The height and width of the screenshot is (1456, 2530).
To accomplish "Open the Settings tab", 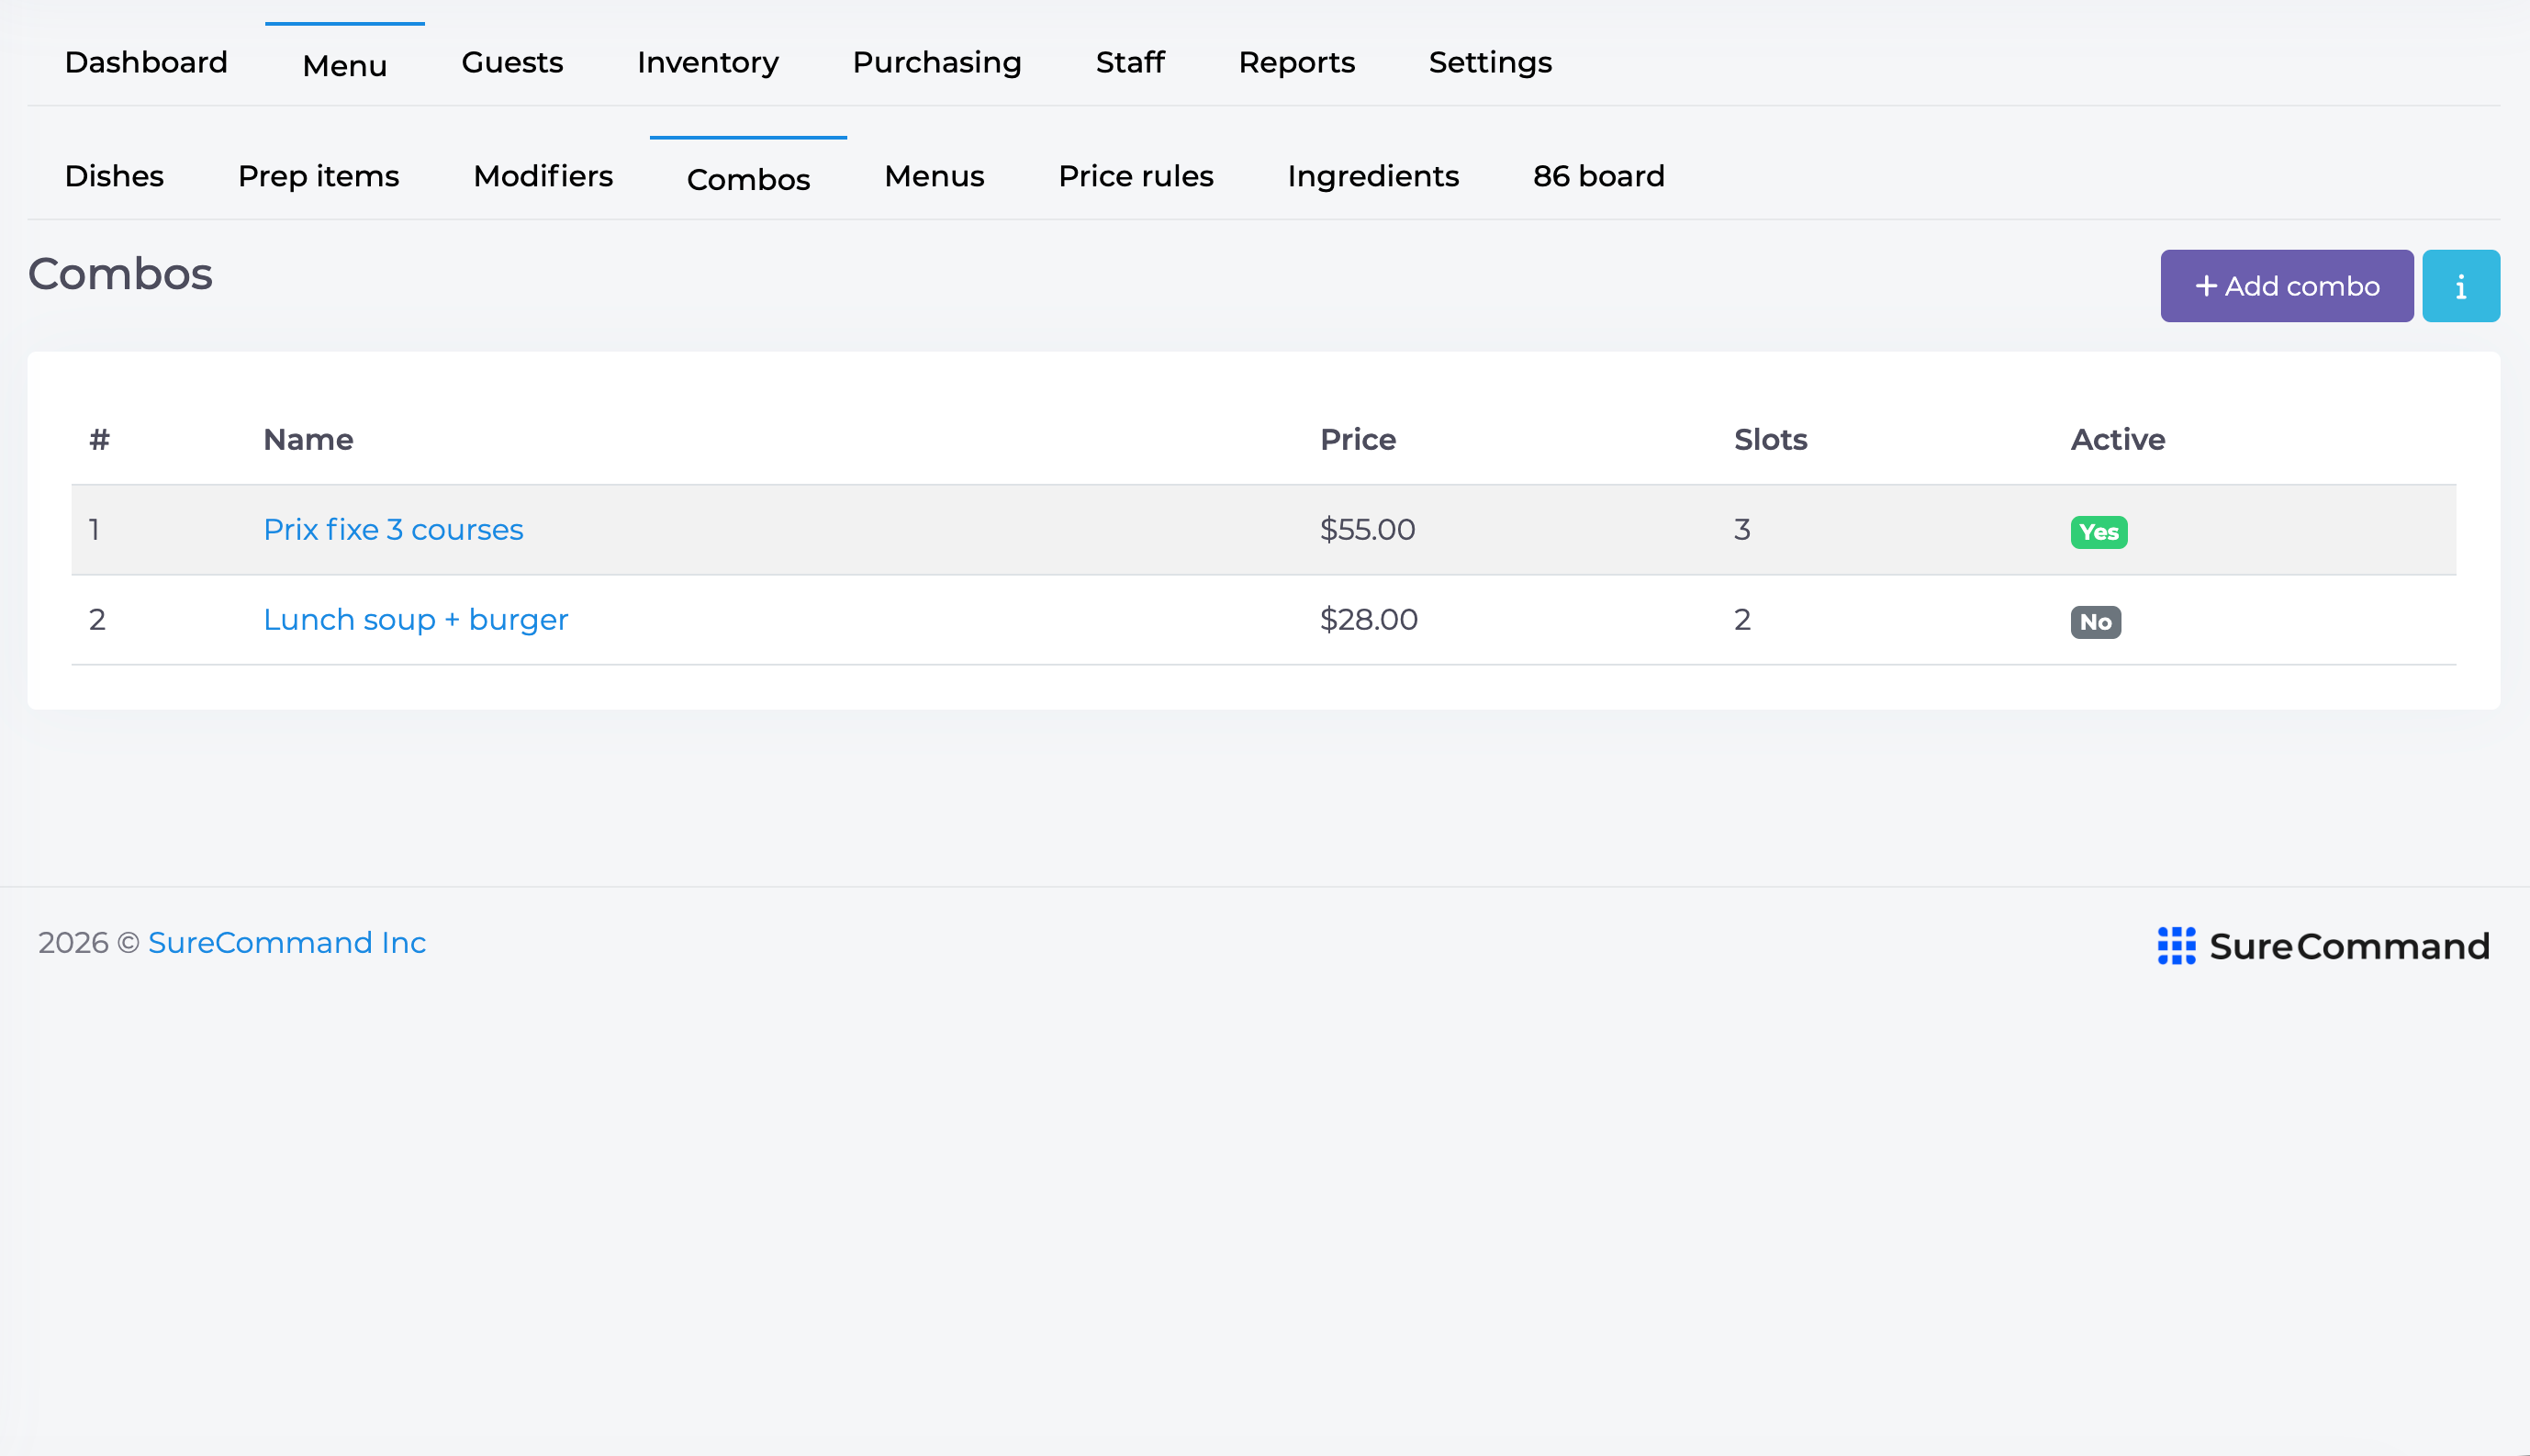I will point(1490,62).
